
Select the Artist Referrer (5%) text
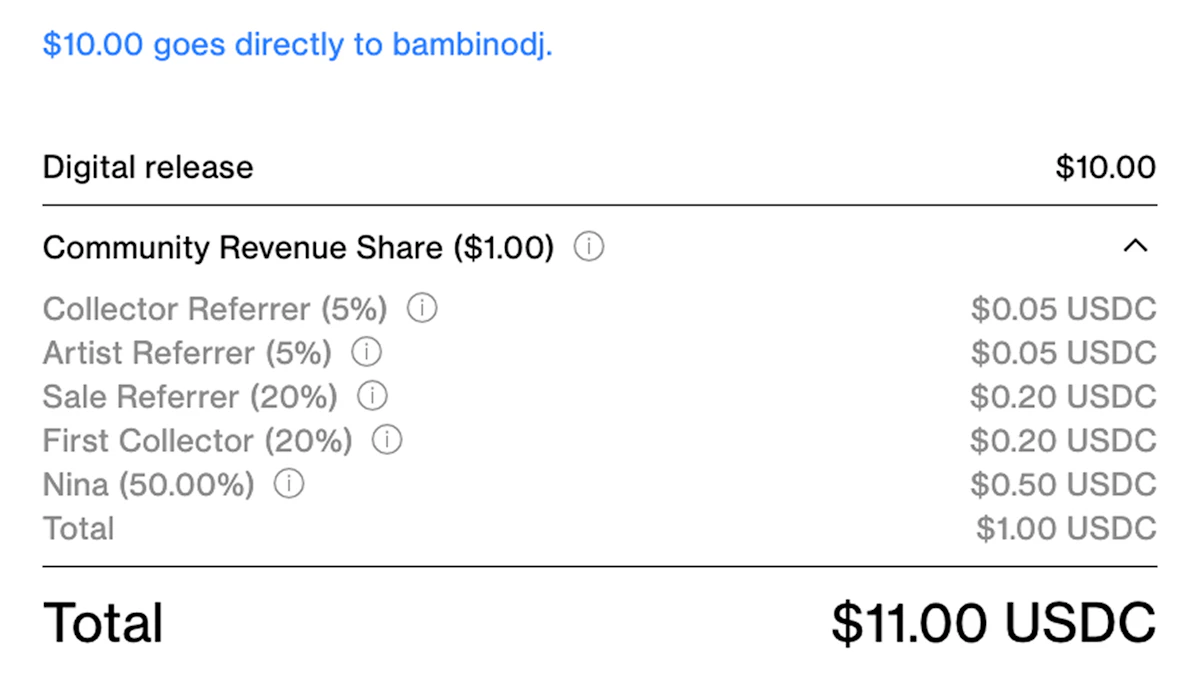click(x=187, y=353)
